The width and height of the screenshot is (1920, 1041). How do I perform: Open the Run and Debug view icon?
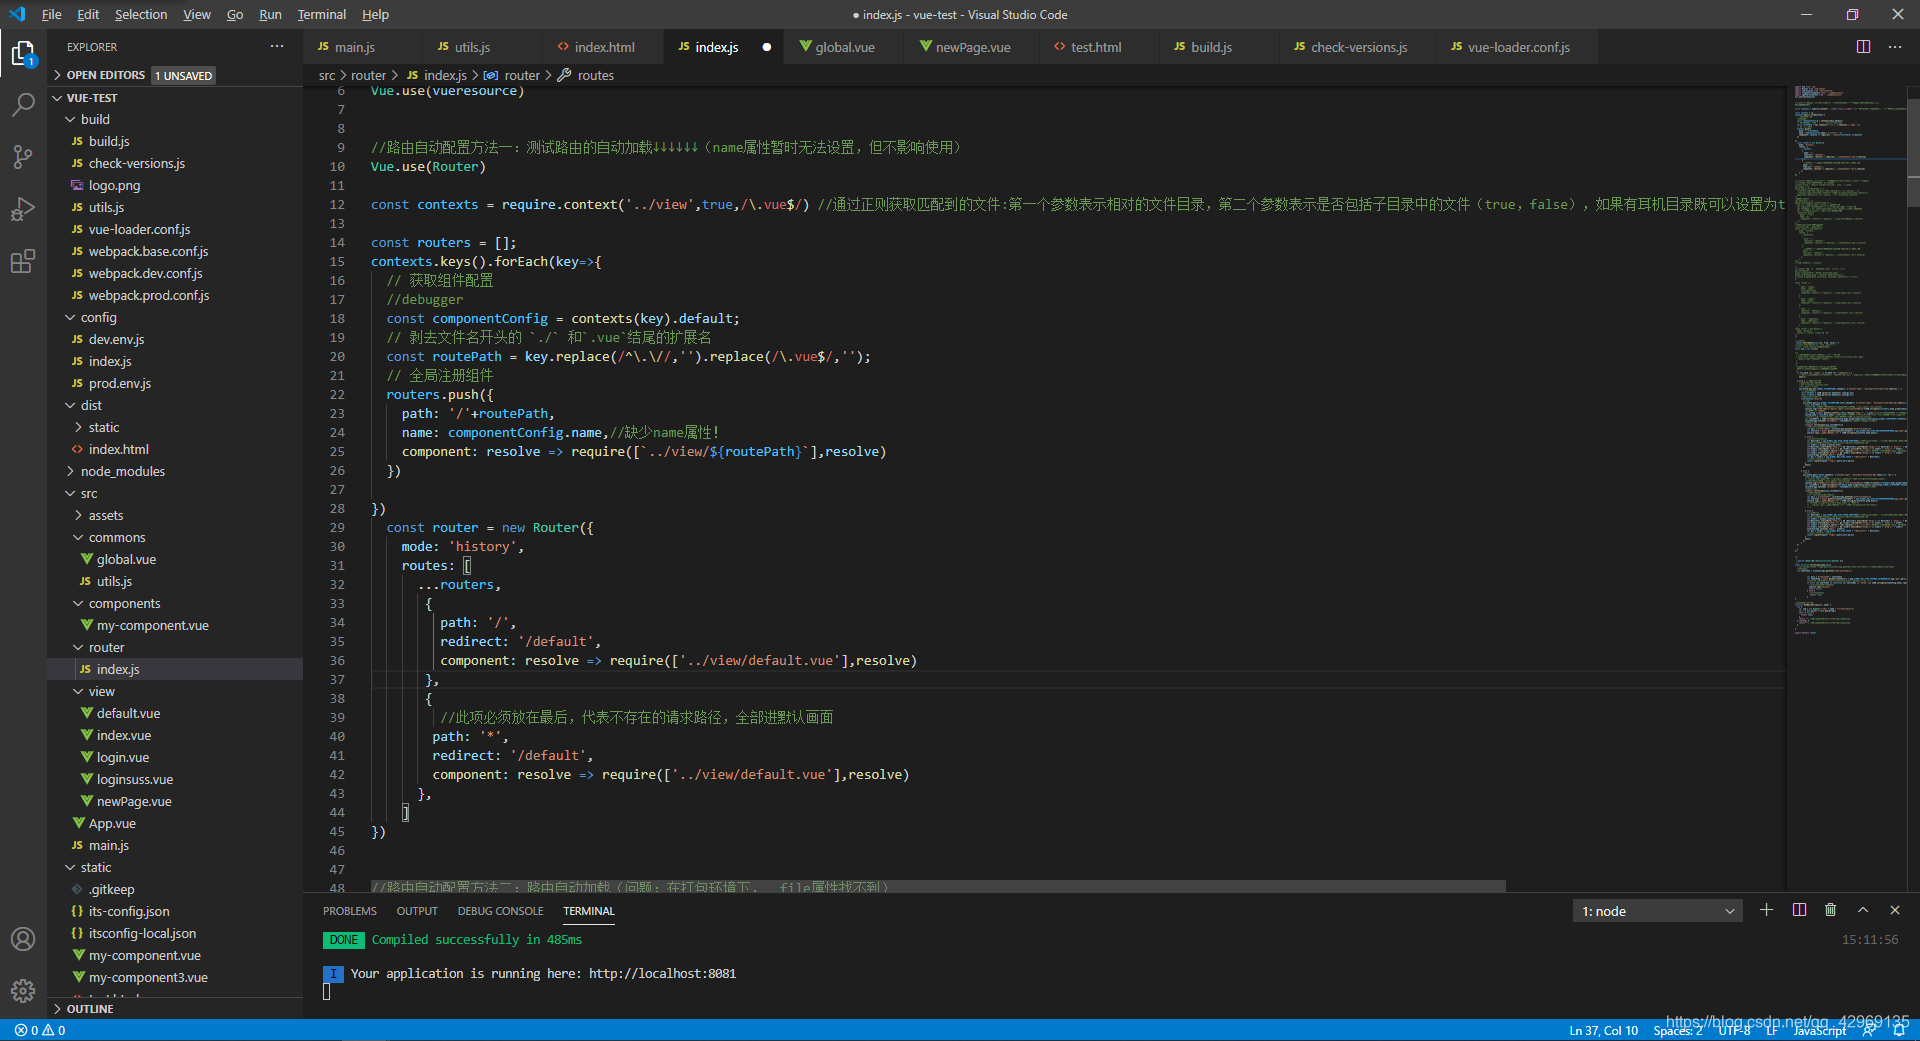[23, 209]
